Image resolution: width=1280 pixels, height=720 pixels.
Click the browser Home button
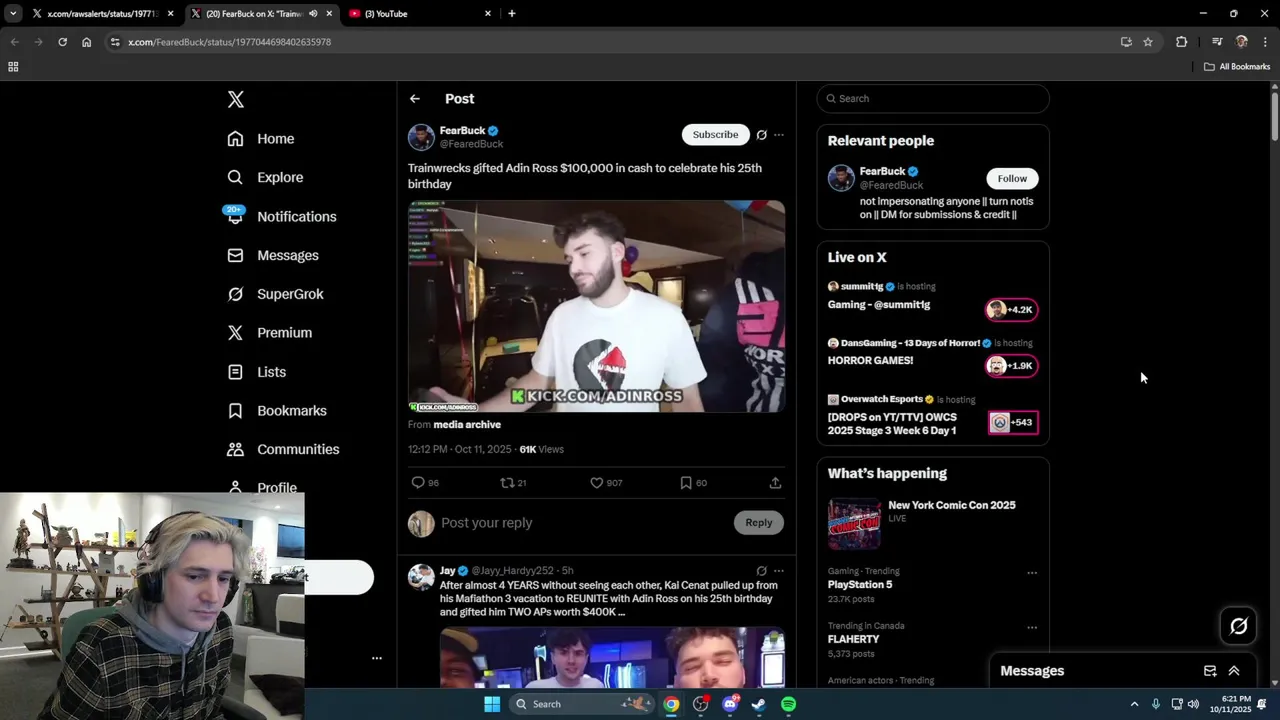[87, 42]
